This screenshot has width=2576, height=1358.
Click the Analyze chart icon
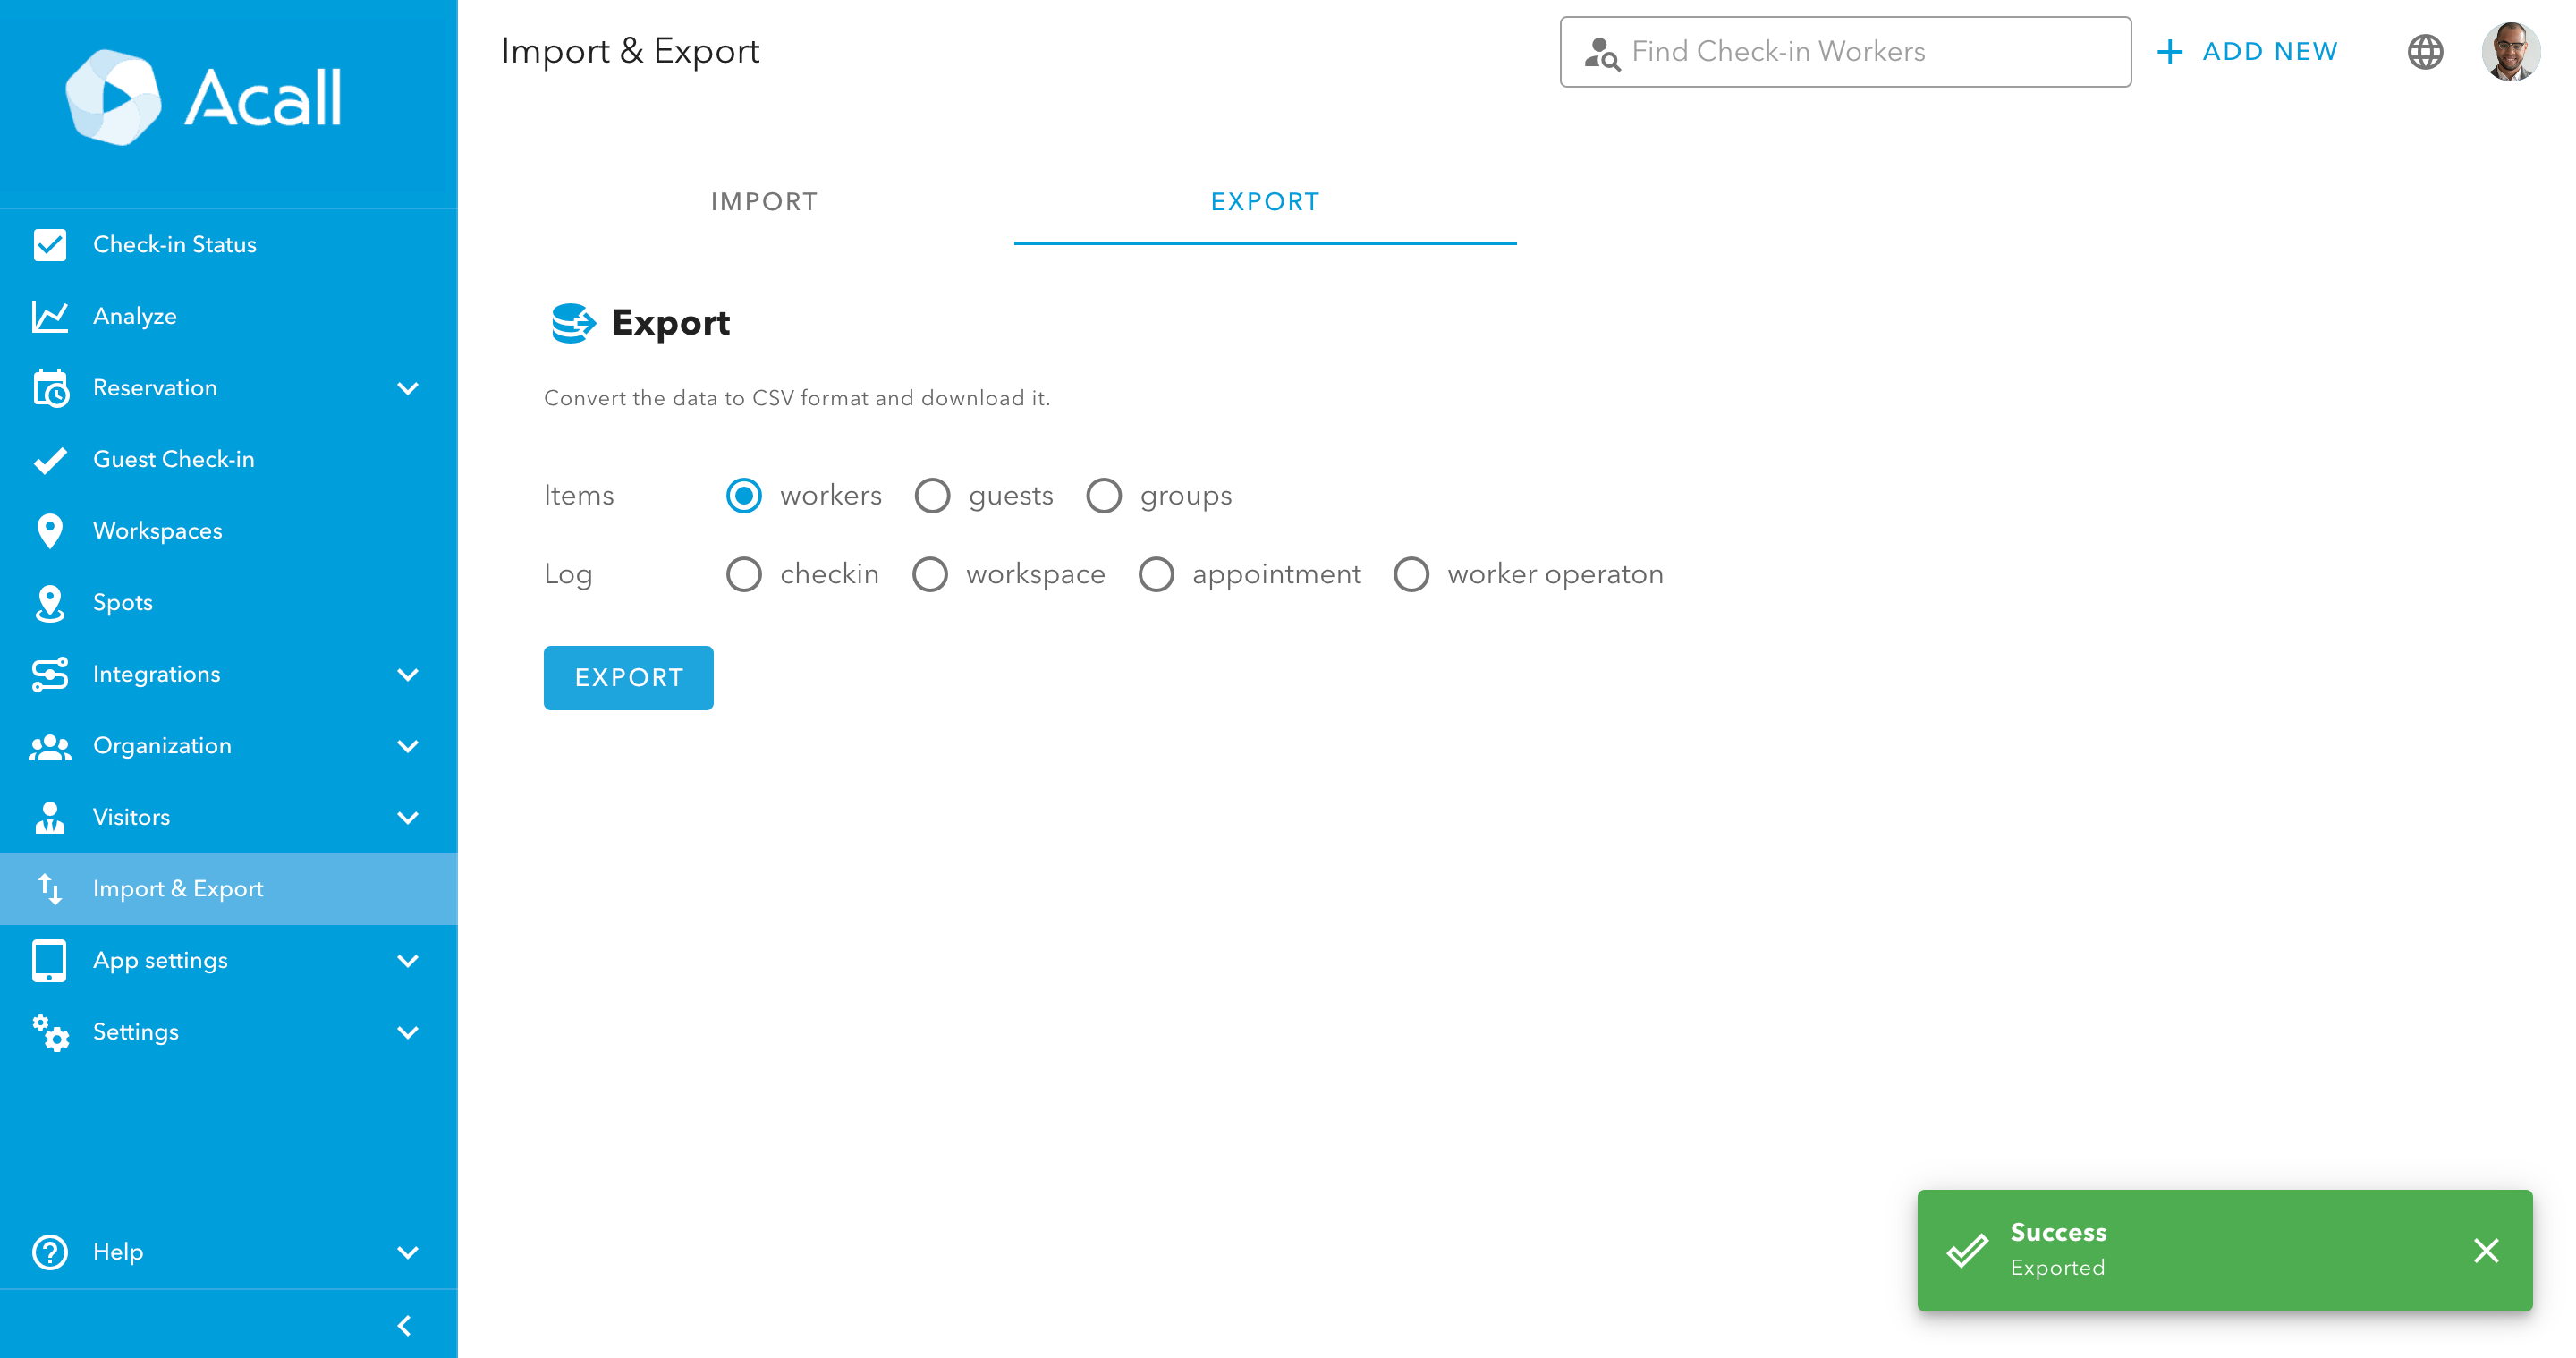click(x=49, y=316)
